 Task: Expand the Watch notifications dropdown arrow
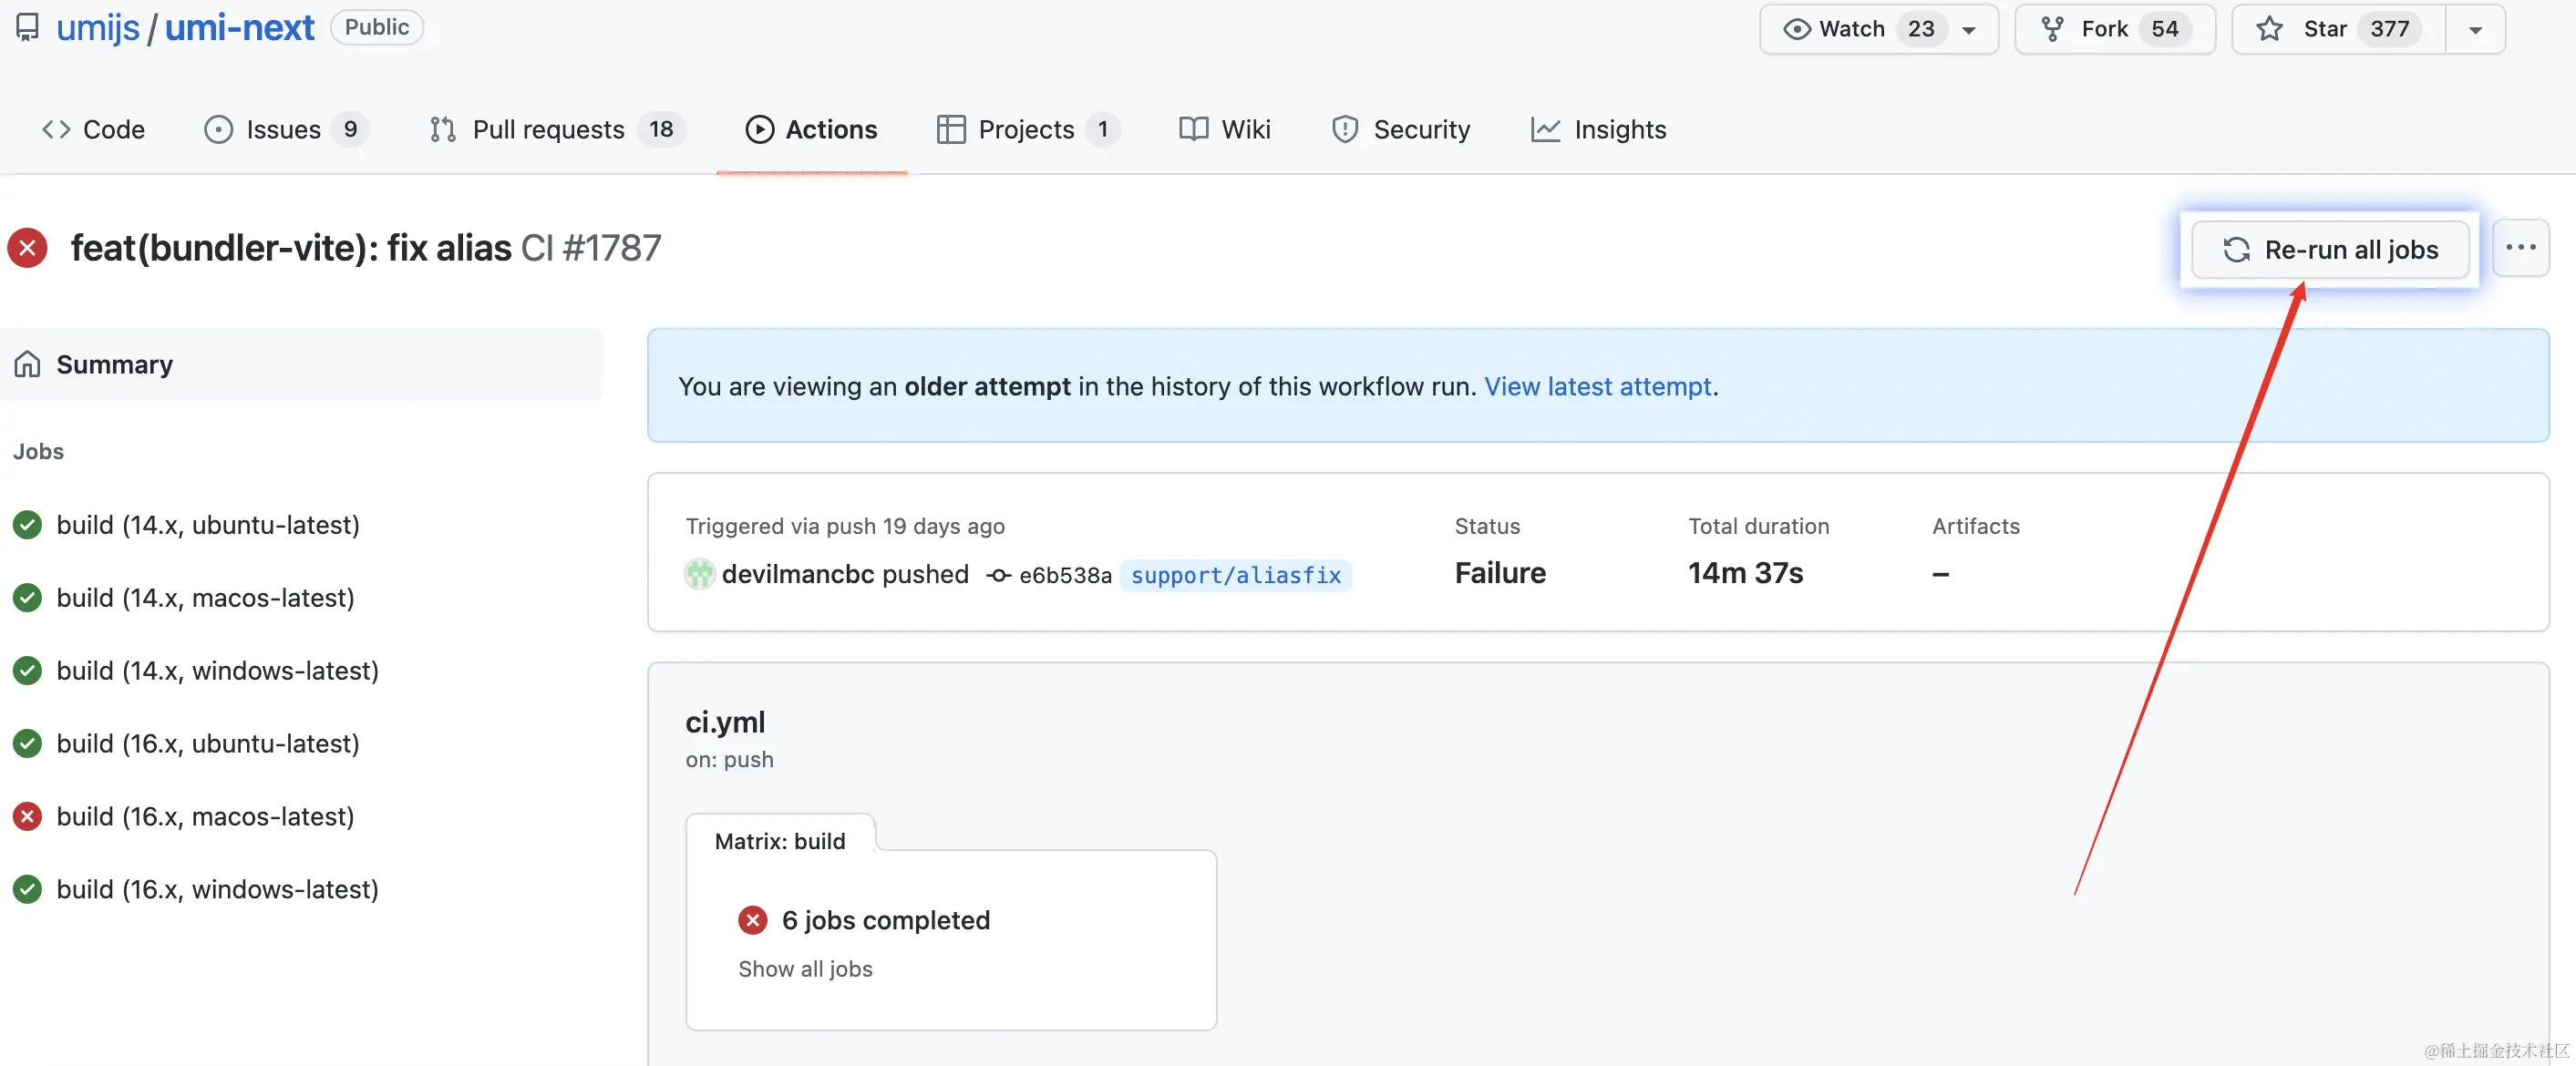1968,30
